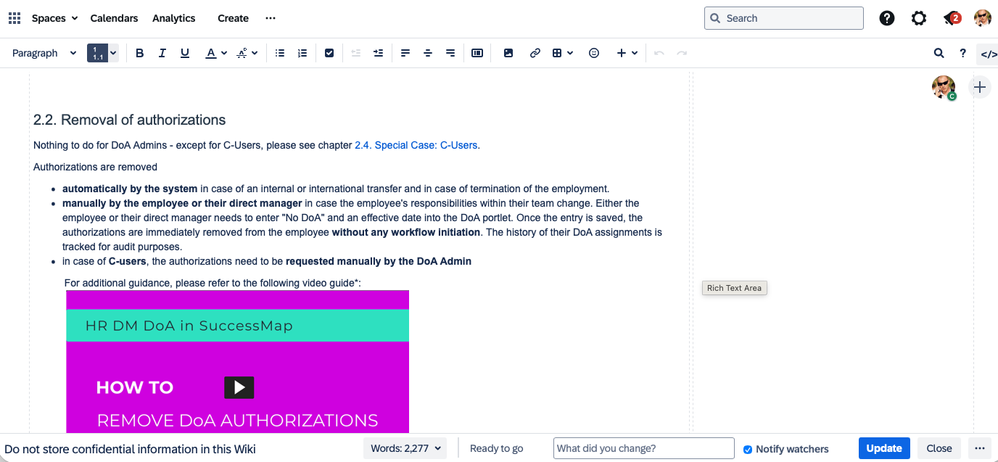Expand the Words: 2,277 counter dropdown
998x462 pixels.
(406, 449)
